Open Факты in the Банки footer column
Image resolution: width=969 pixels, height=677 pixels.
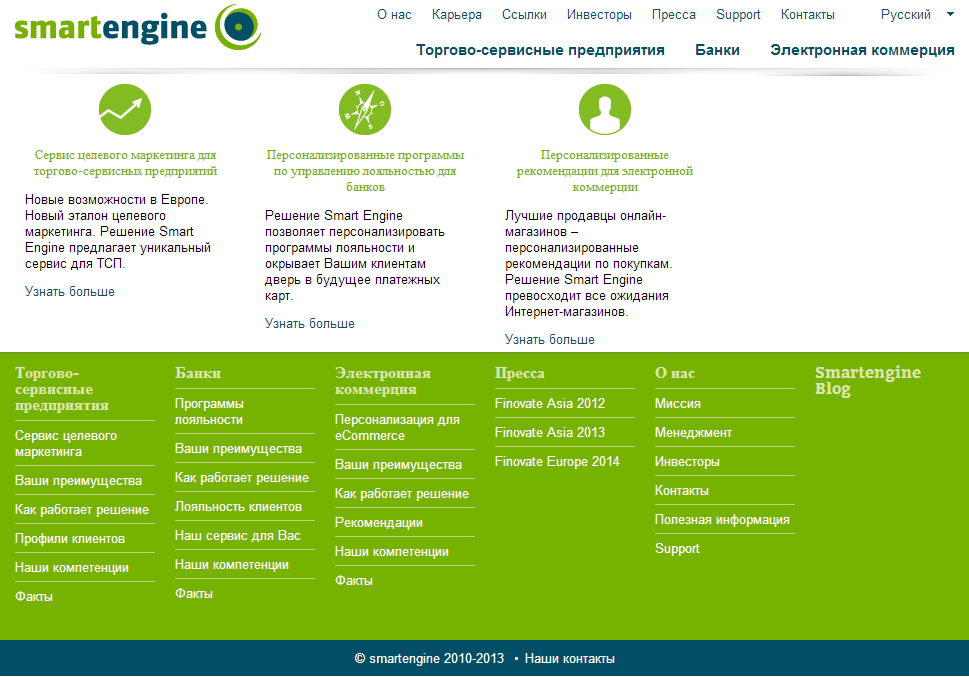pyautogui.click(x=194, y=594)
